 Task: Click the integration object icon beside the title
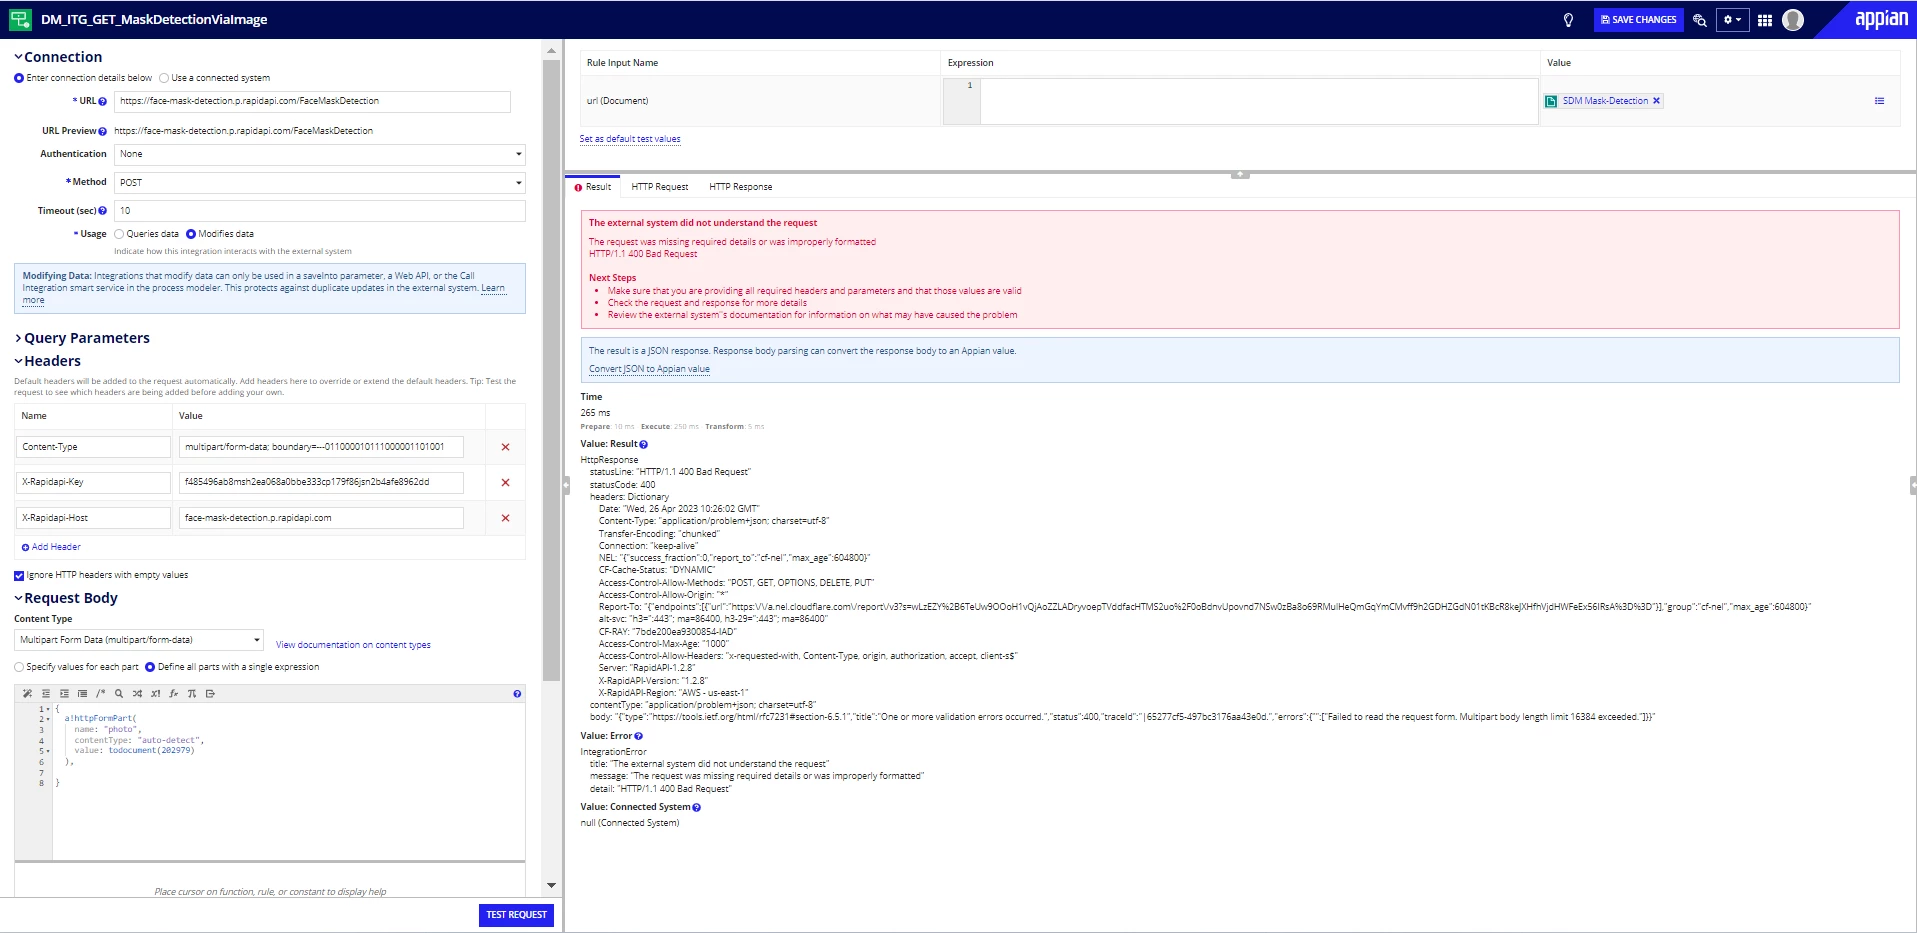(20, 19)
